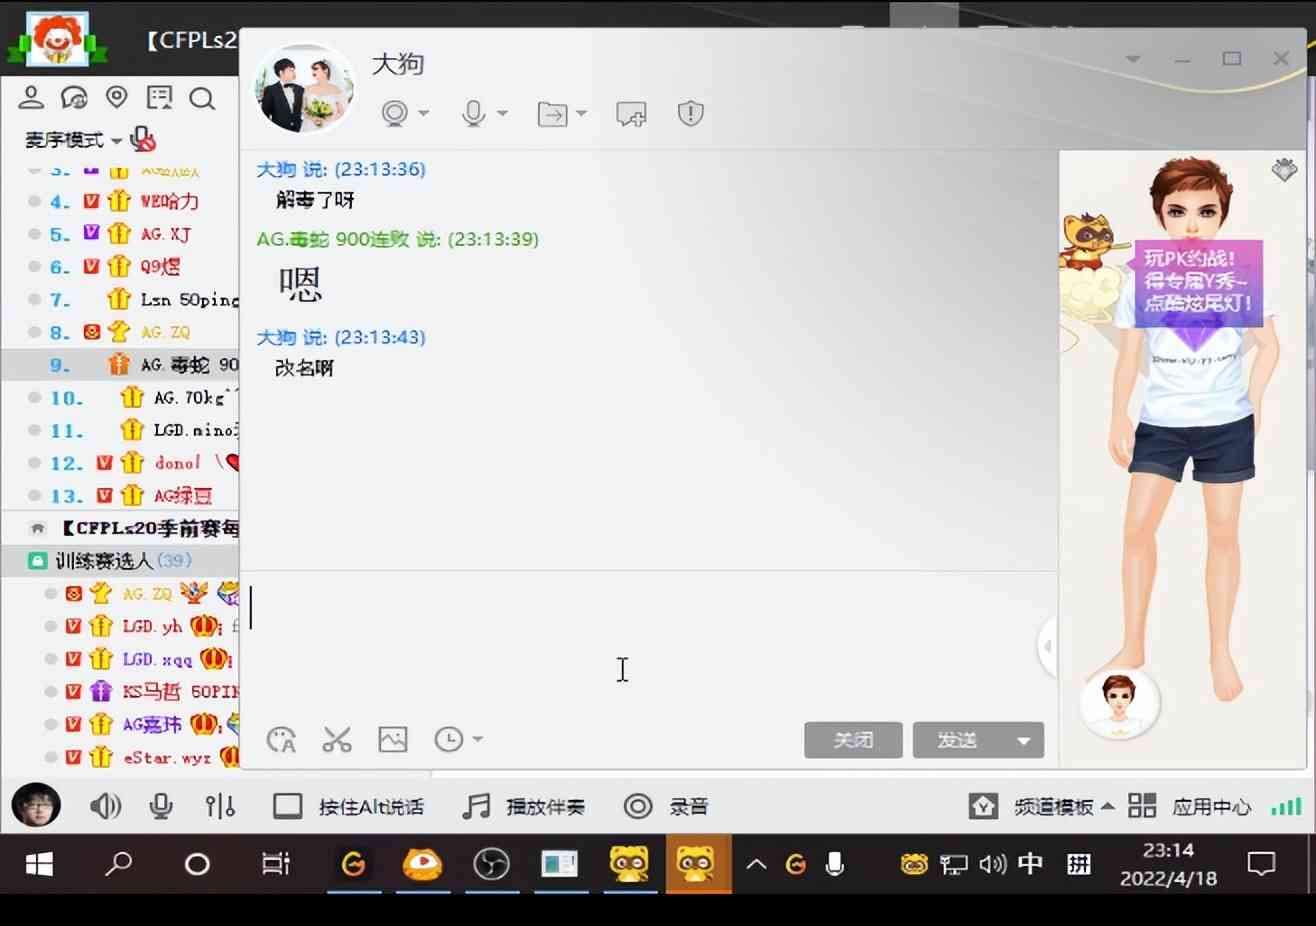Toggle the microphone in the bottom bar
The image size is (1316, 926).
(161, 806)
